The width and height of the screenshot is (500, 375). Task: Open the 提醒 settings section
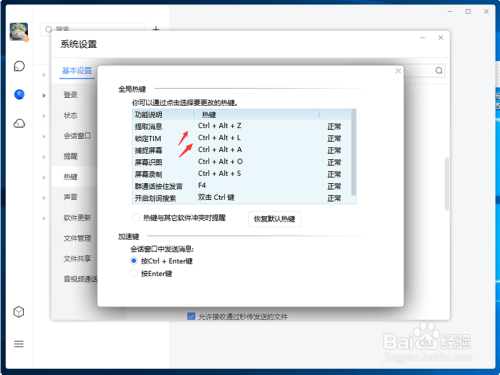(x=71, y=156)
